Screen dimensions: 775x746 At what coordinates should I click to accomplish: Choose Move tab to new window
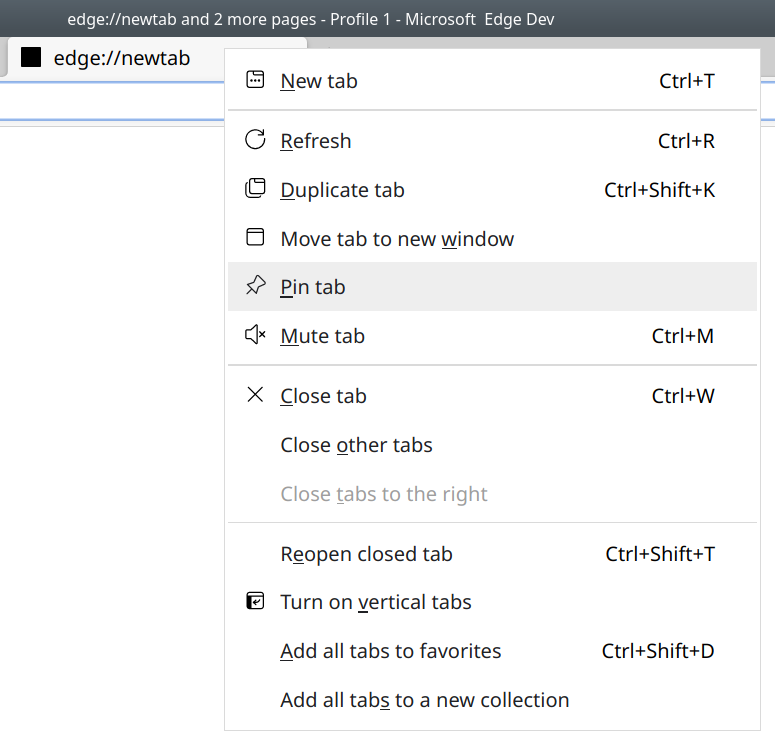[x=492, y=239]
